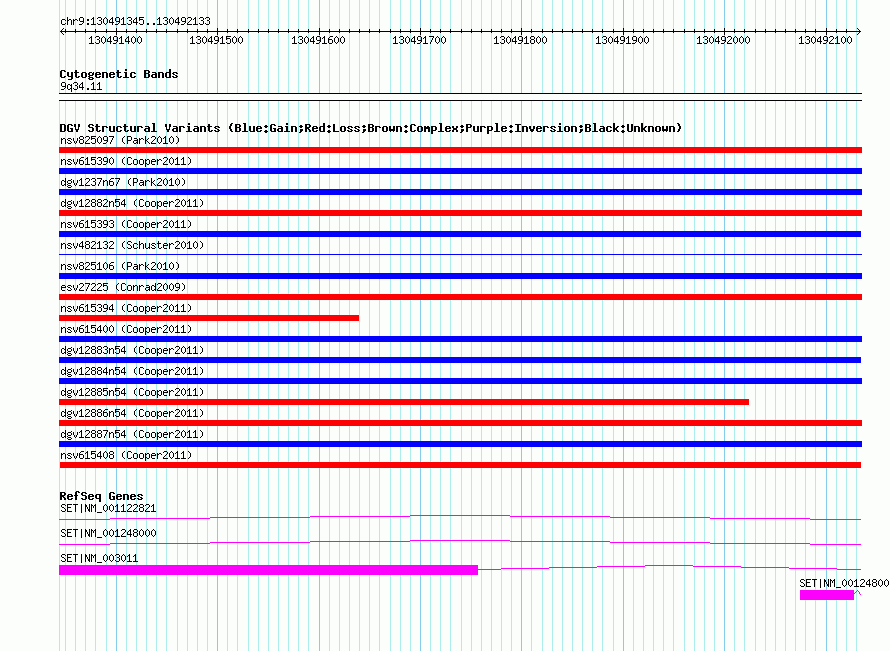Click the nsv615393 (Cooper2011) variant label
890x651 pixels.
(126, 224)
